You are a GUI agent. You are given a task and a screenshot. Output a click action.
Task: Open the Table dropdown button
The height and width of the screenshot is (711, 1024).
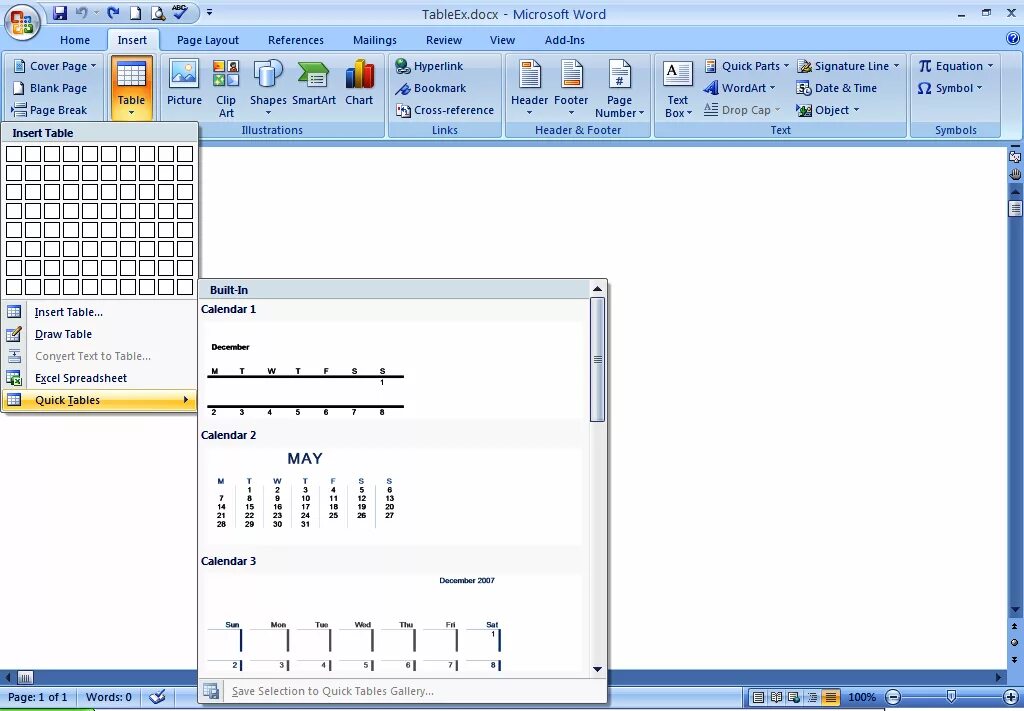131,88
